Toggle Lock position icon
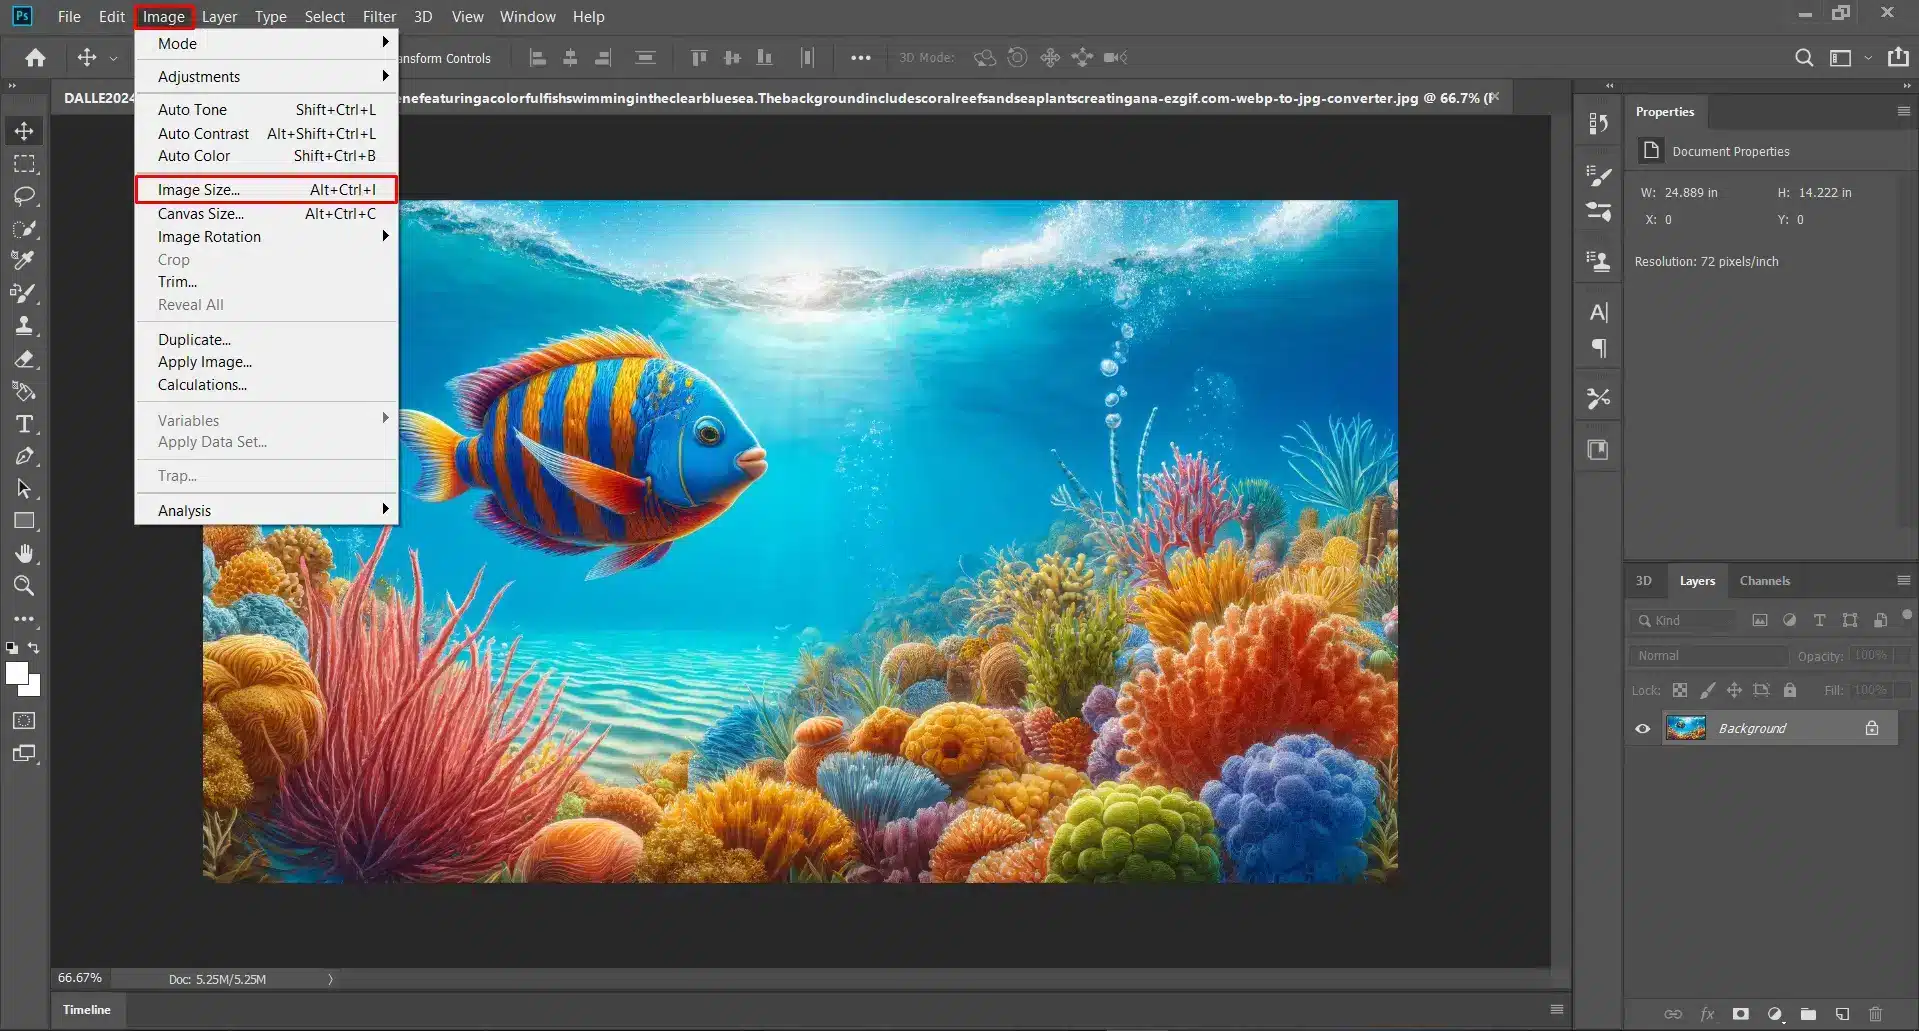This screenshot has height=1031, width=1919. 1734,690
